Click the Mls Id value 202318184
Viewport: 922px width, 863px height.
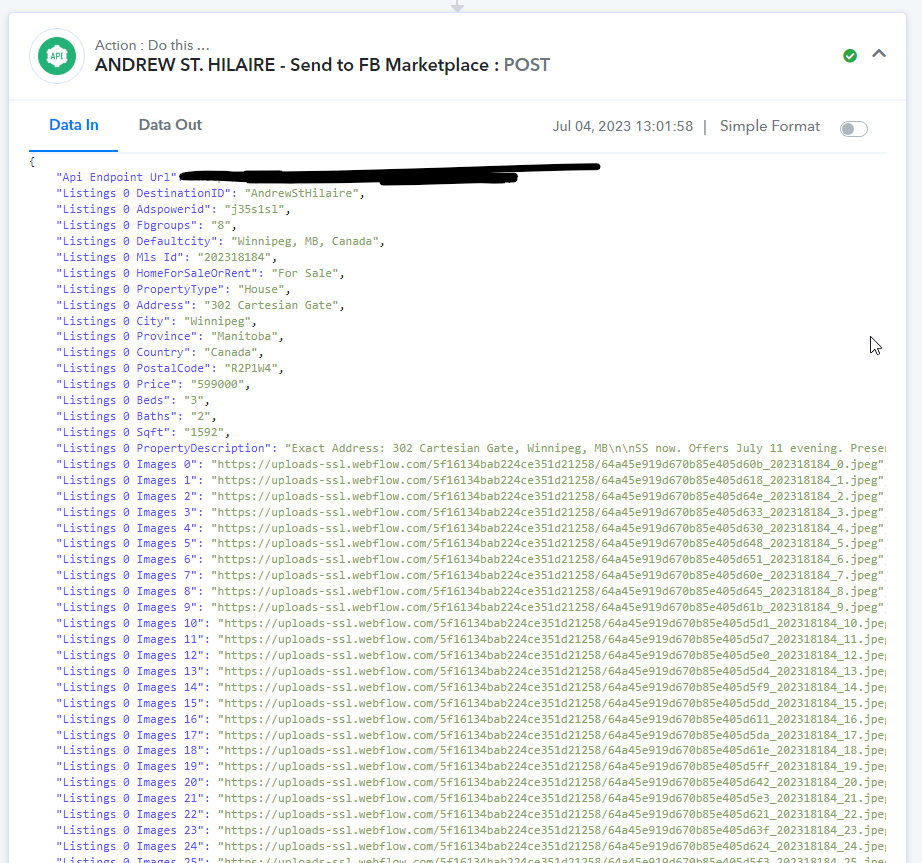(234, 257)
